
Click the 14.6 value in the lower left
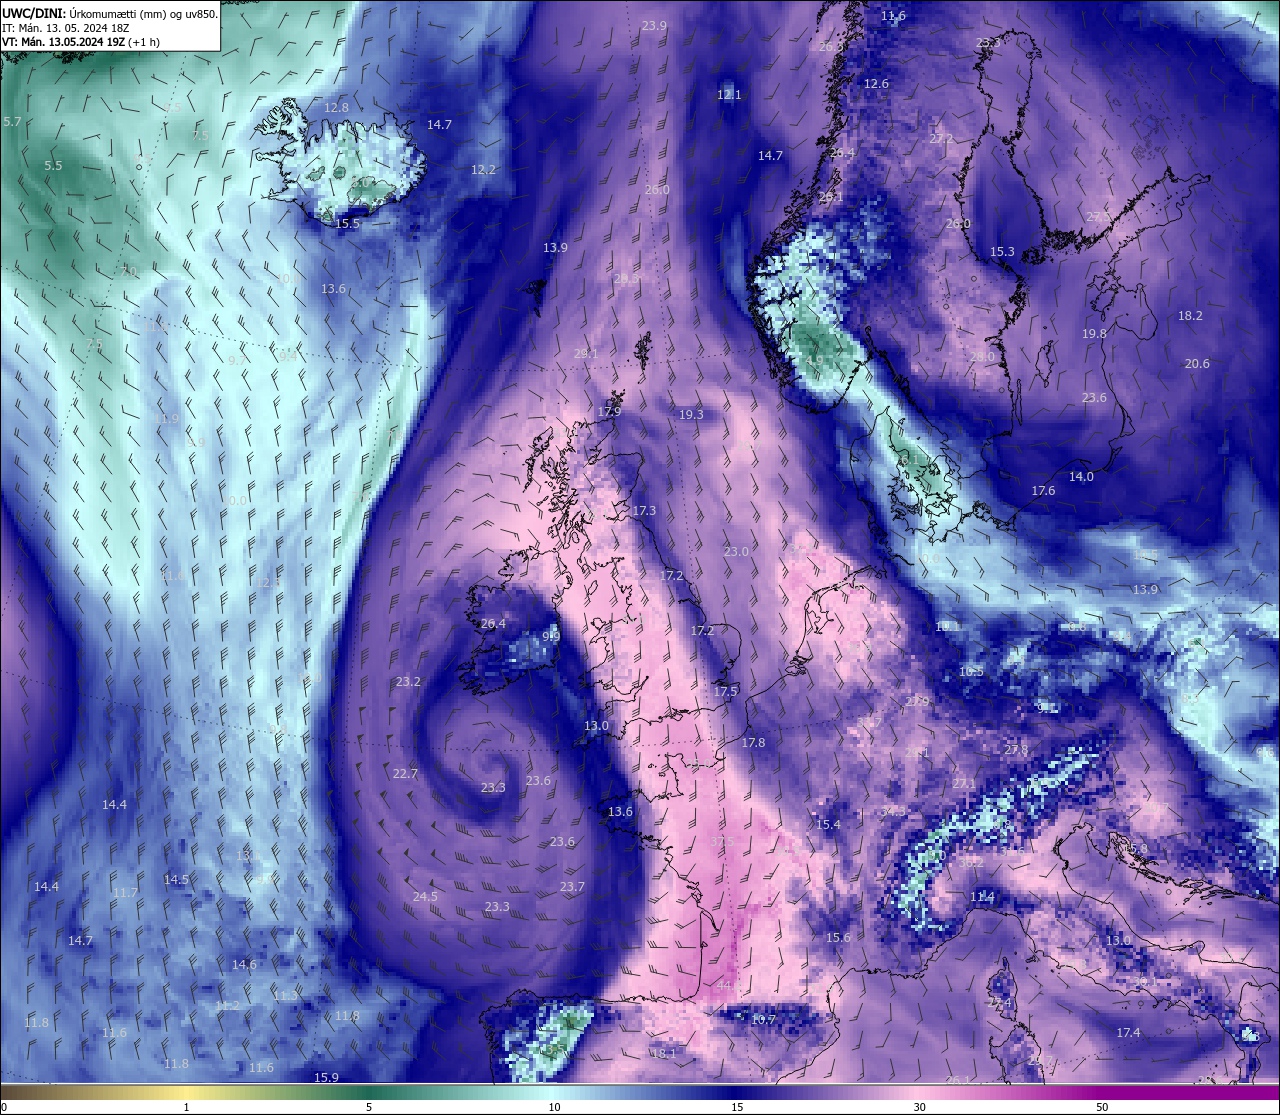point(244,965)
